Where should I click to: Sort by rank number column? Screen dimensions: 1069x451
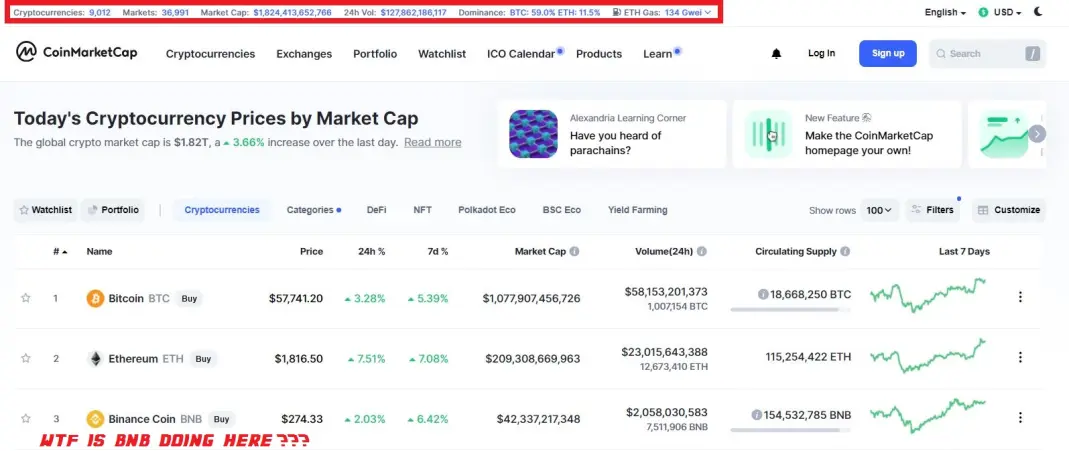click(x=60, y=251)
